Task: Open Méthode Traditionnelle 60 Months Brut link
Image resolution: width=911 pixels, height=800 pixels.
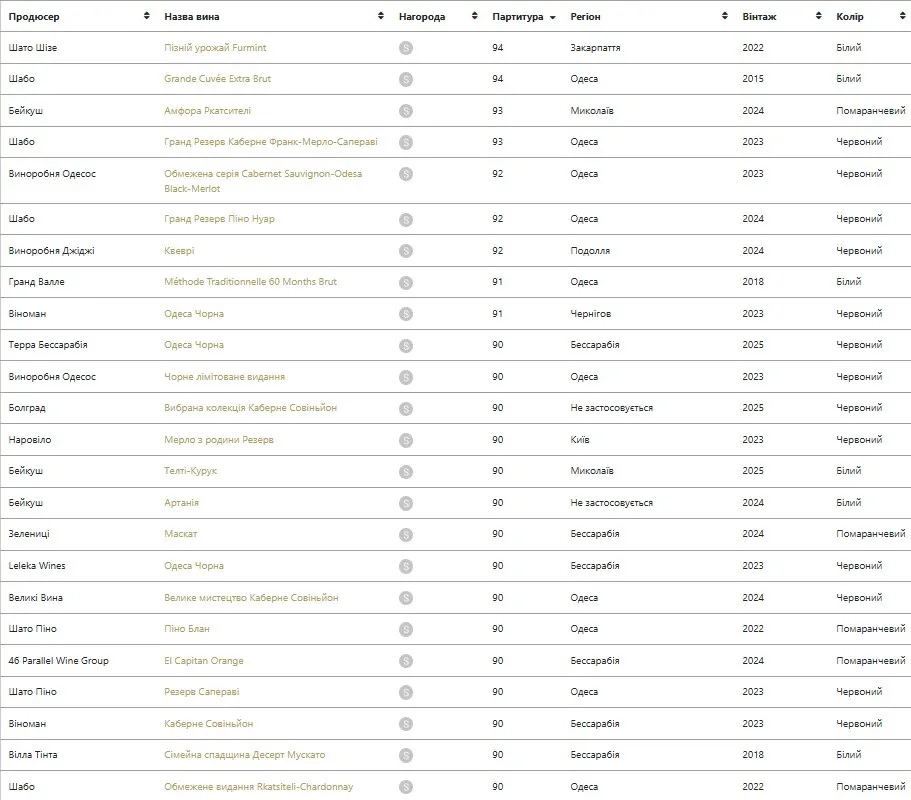Action: tap(250, 282)
